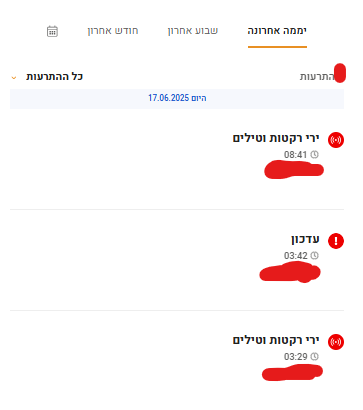Open the calendar date picker icon
The width and height of the screenshot is (363, 410).
(52, 31)
